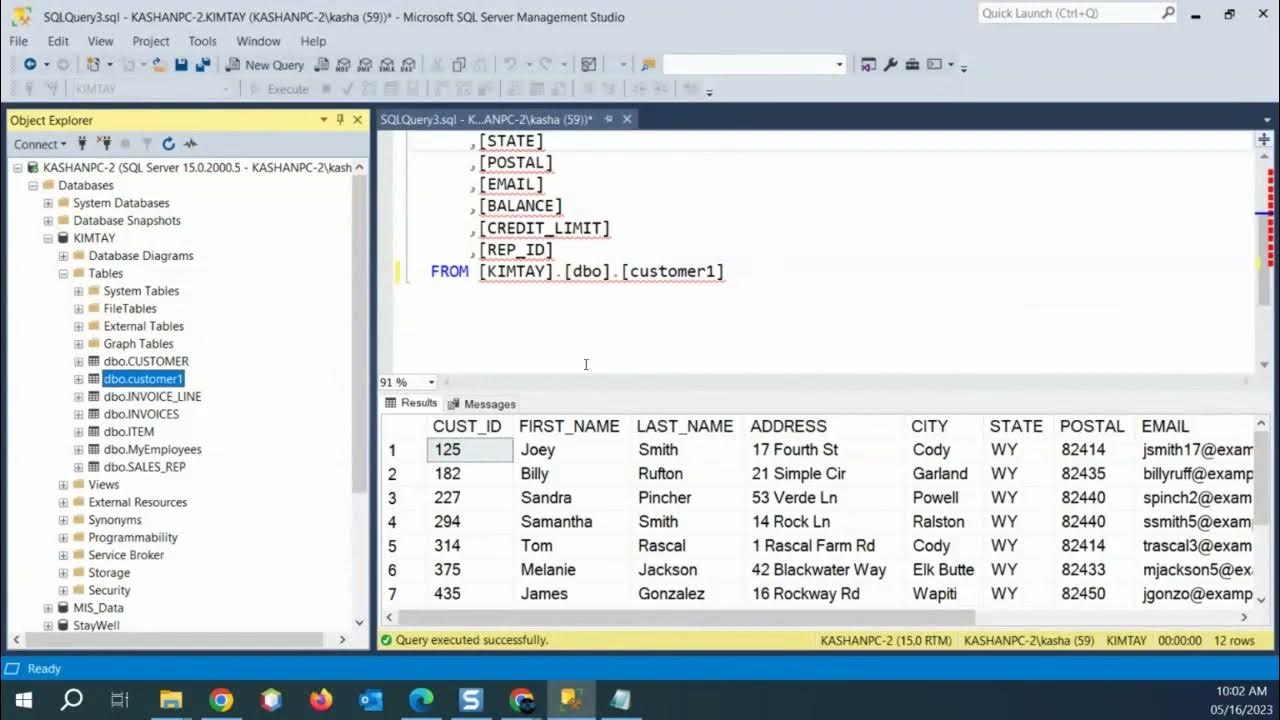Open the Help menu
The image size is (1280, 720).
coord(313,41)
